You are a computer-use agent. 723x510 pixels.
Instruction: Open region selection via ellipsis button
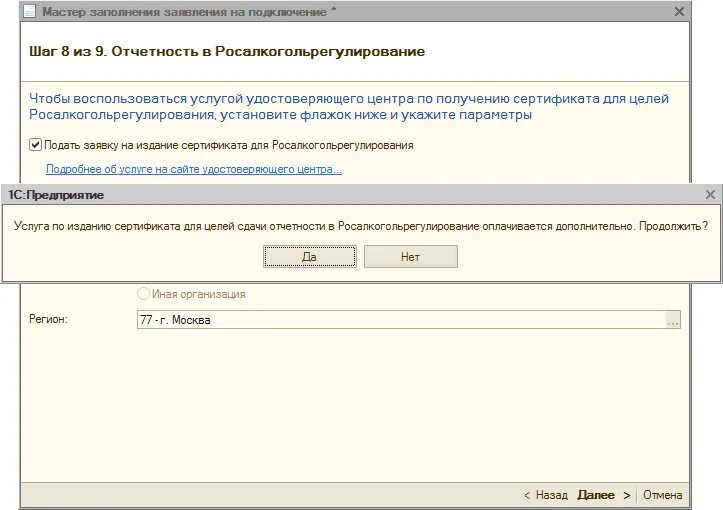[x=673, y=320]
